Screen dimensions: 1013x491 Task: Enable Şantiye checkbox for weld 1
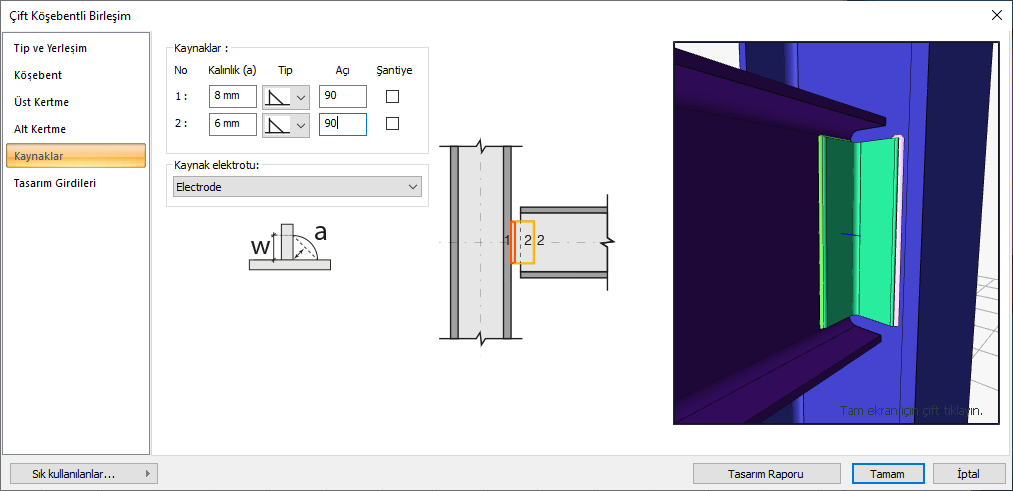pyautogui.click(x=393, y=97)
